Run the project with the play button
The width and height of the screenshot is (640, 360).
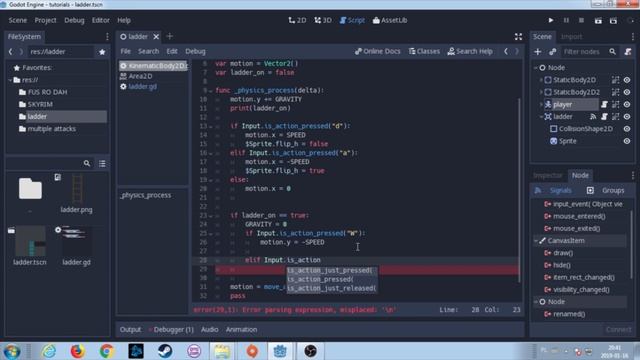click(x=551, y=20)
